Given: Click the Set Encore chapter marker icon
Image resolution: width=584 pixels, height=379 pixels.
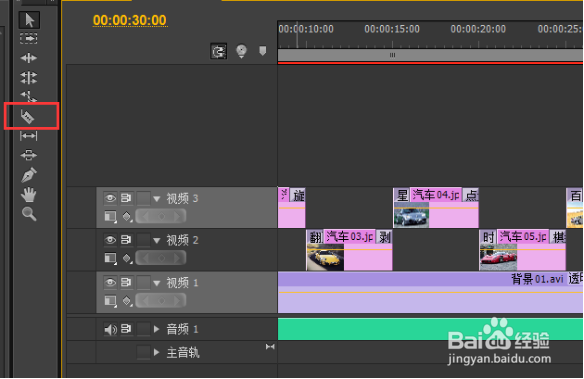Looking at the screenshot, I should [241, 51].
